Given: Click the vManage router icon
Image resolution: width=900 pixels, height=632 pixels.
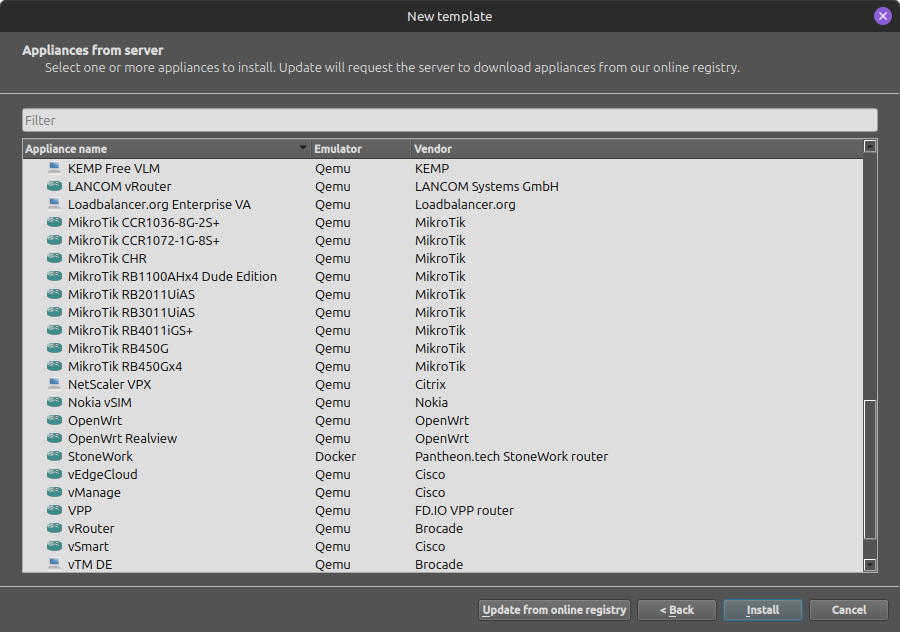Looking at the screenshot, I should (x=55, y=492).
